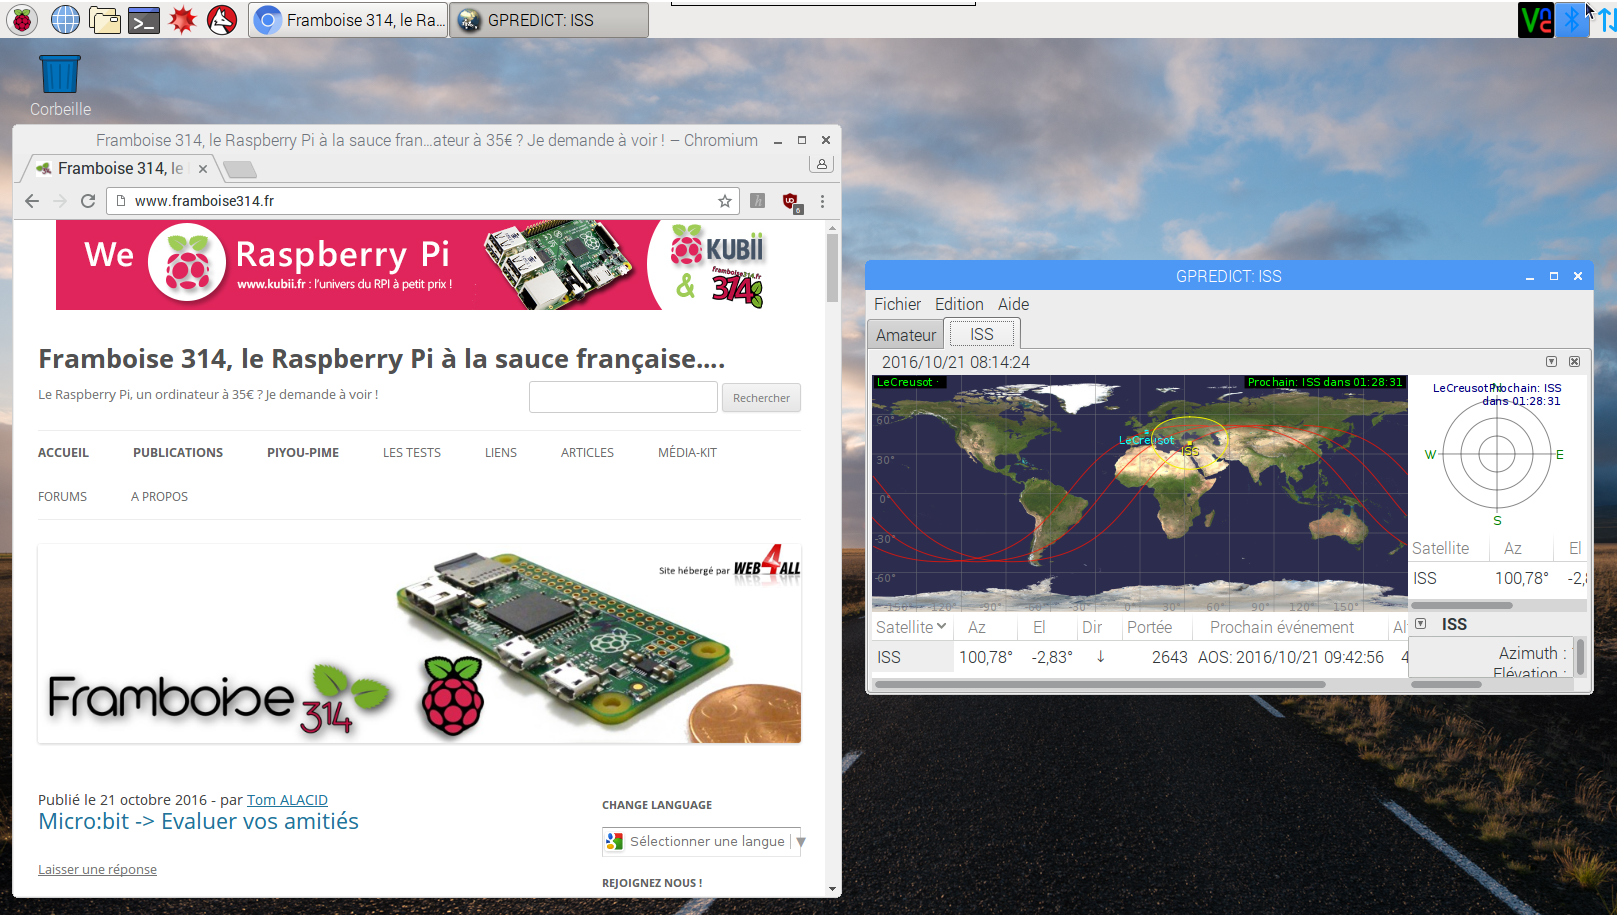Open the Edition menu in GPREDICT

coord(959,304)
